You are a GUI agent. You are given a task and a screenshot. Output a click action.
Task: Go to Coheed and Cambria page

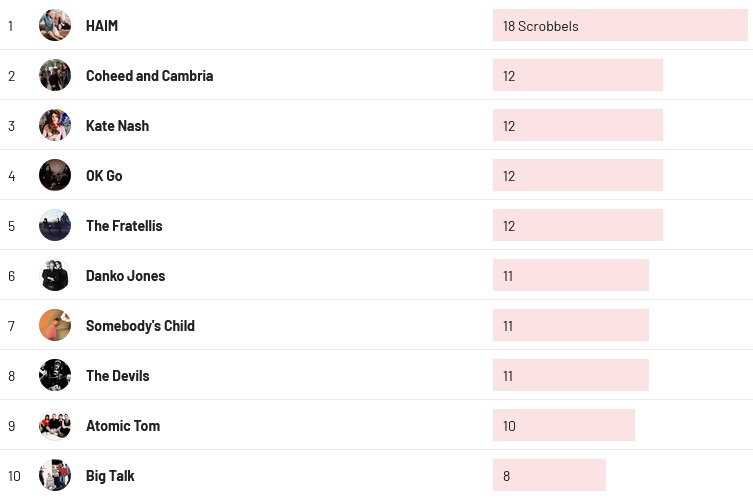[149, 76]
